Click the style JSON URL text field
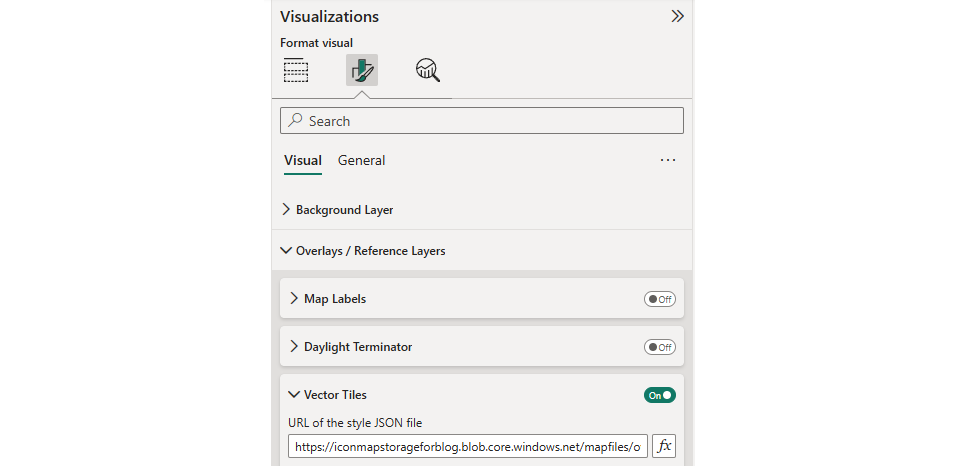The image size is (960, 466). pos(467,447)
